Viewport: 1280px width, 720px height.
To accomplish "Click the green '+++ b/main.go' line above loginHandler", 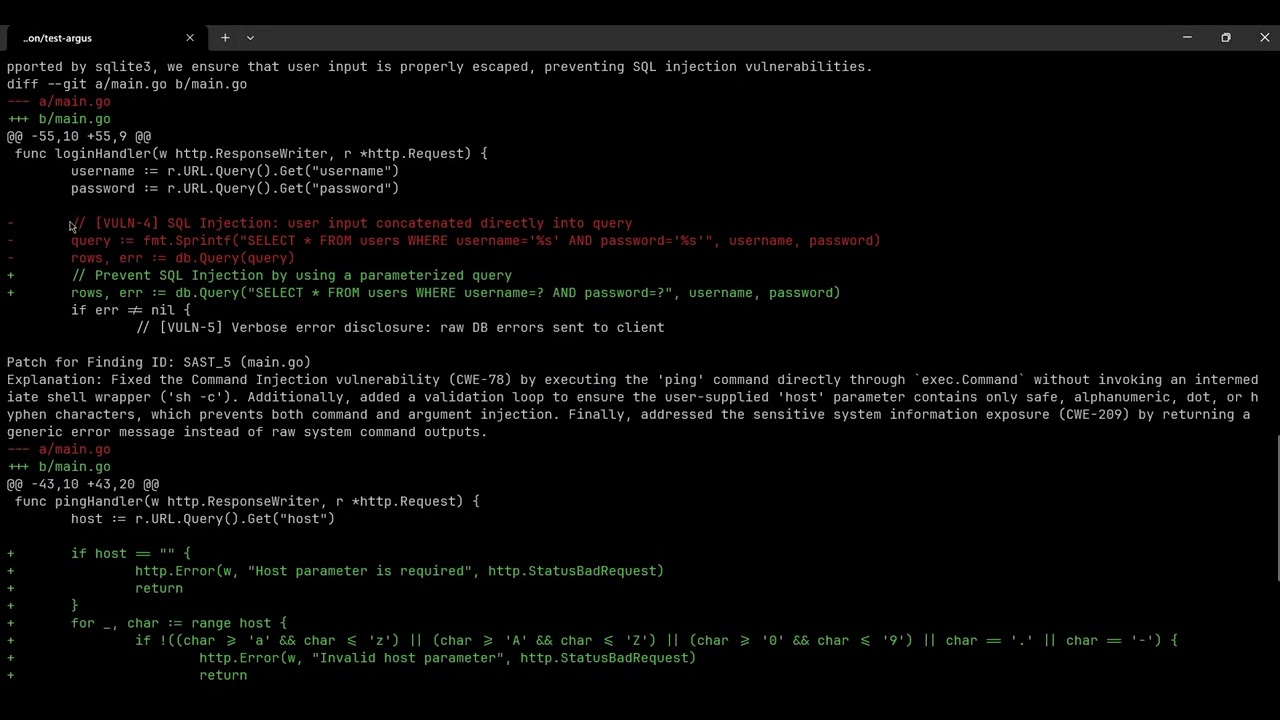I will coord(59,119).
